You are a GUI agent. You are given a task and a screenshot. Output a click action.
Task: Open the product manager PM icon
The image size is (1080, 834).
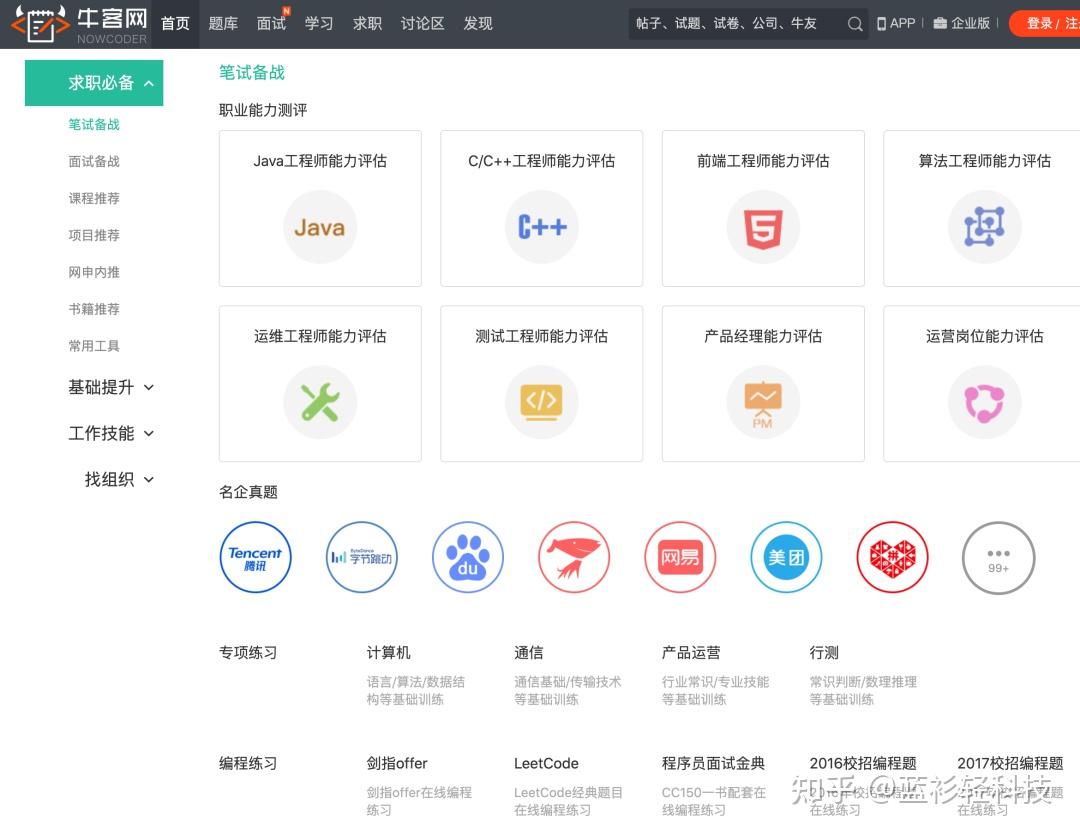pos(763,402)
